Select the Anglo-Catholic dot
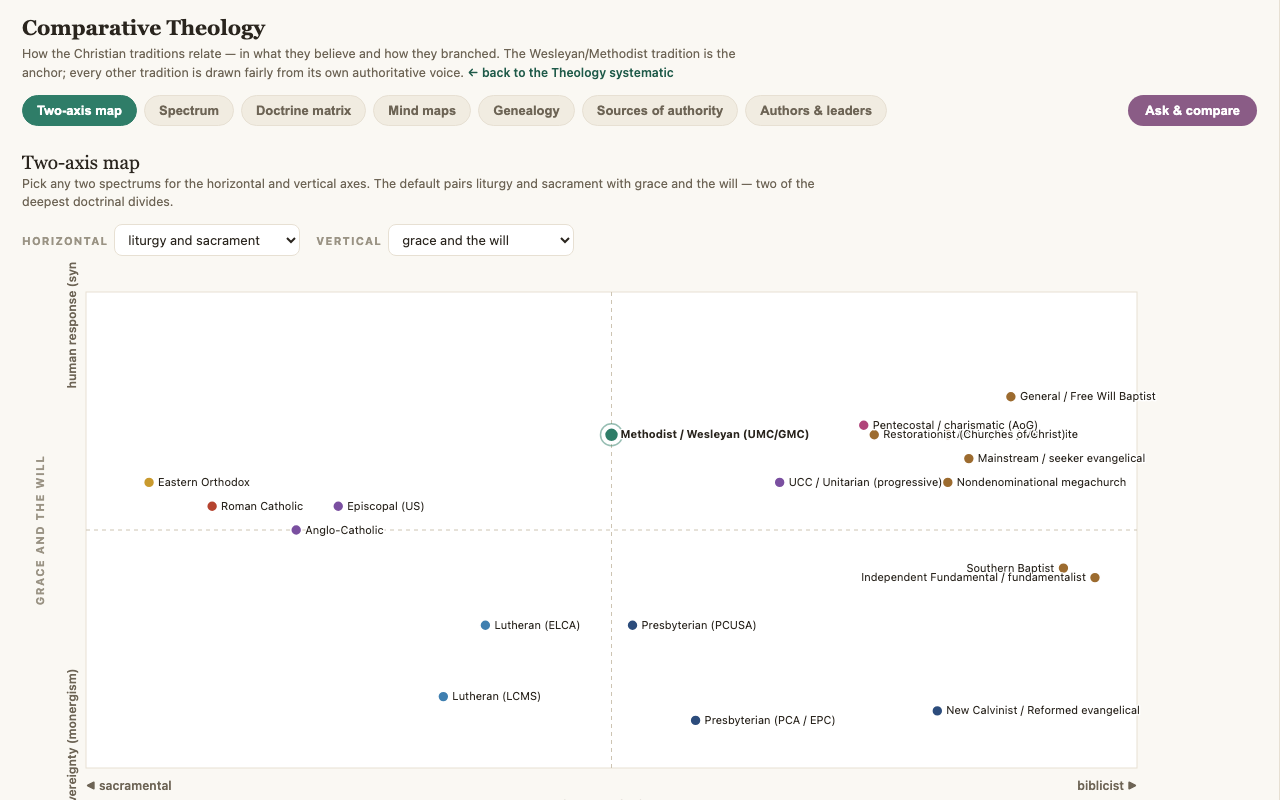This screenshot has width=1280, height=800. (296, 530)
